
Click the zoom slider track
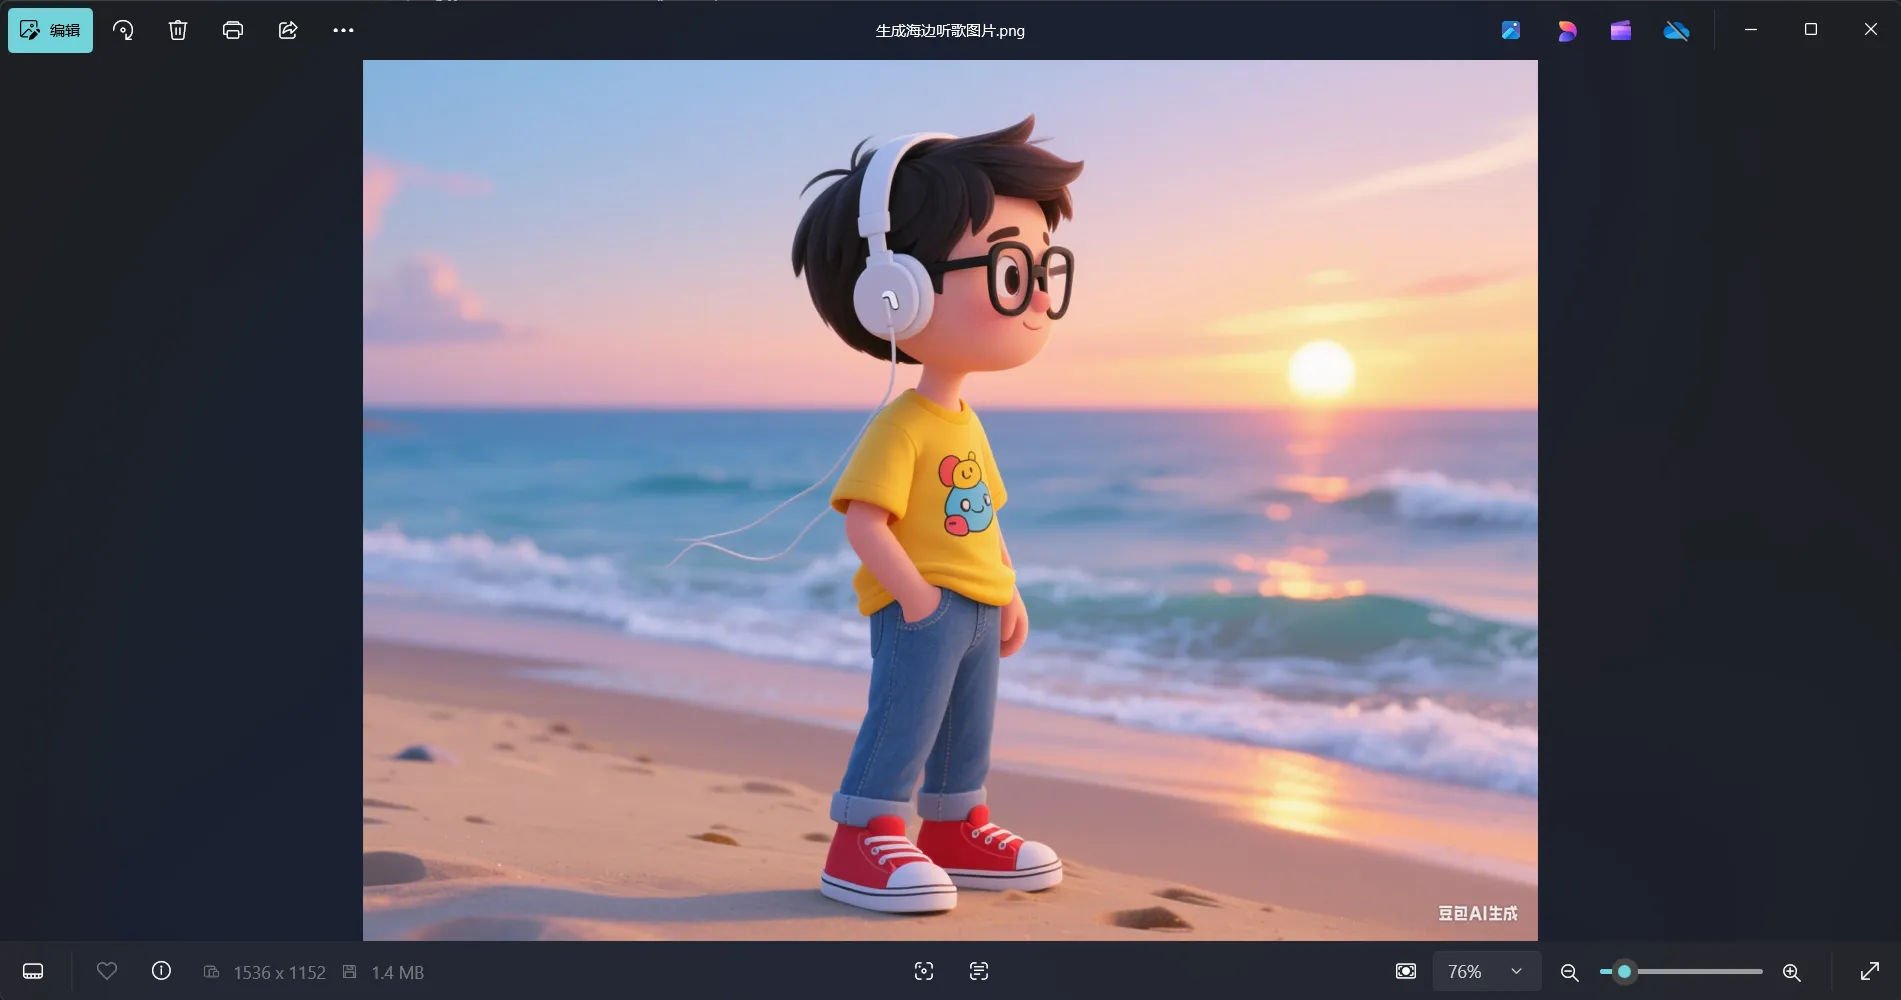tap(1681, 971)
